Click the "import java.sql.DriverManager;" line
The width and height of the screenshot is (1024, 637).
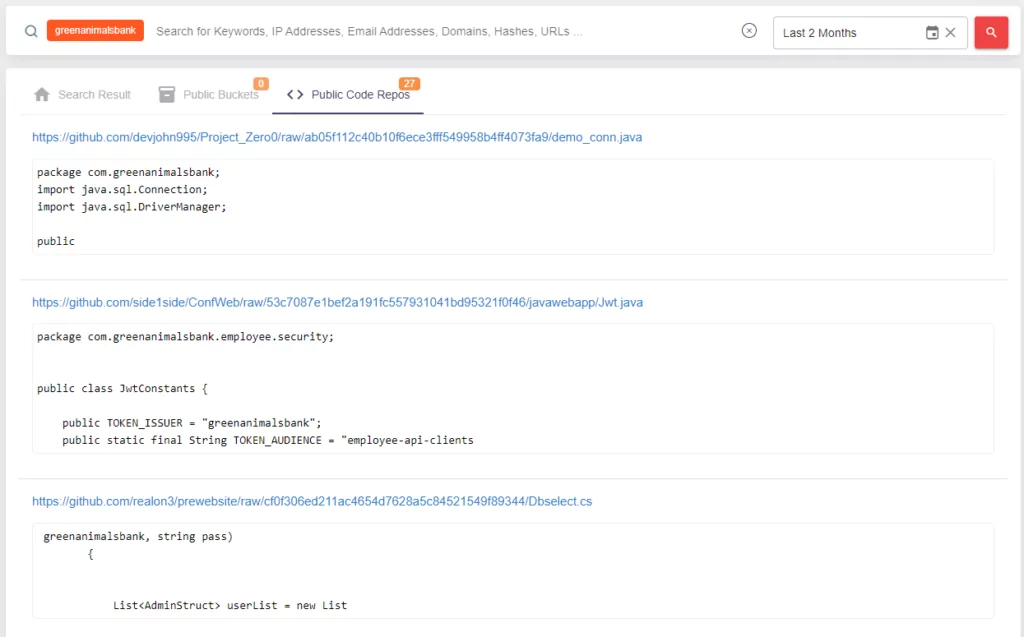132,206
